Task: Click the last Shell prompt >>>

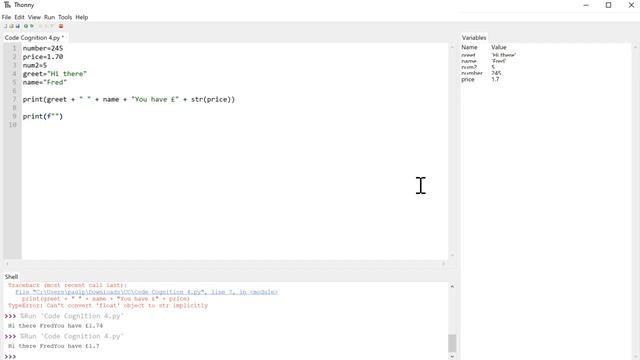Action: [11, 356]
